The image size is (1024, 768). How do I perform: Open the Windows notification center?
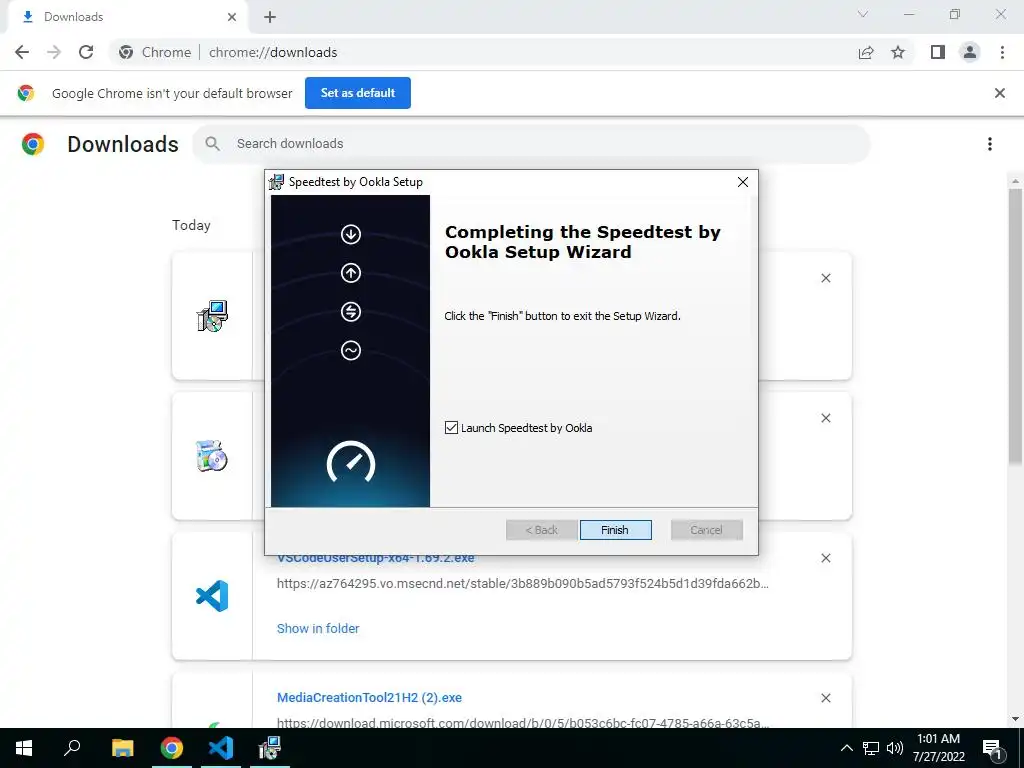[x=993, y=749]
